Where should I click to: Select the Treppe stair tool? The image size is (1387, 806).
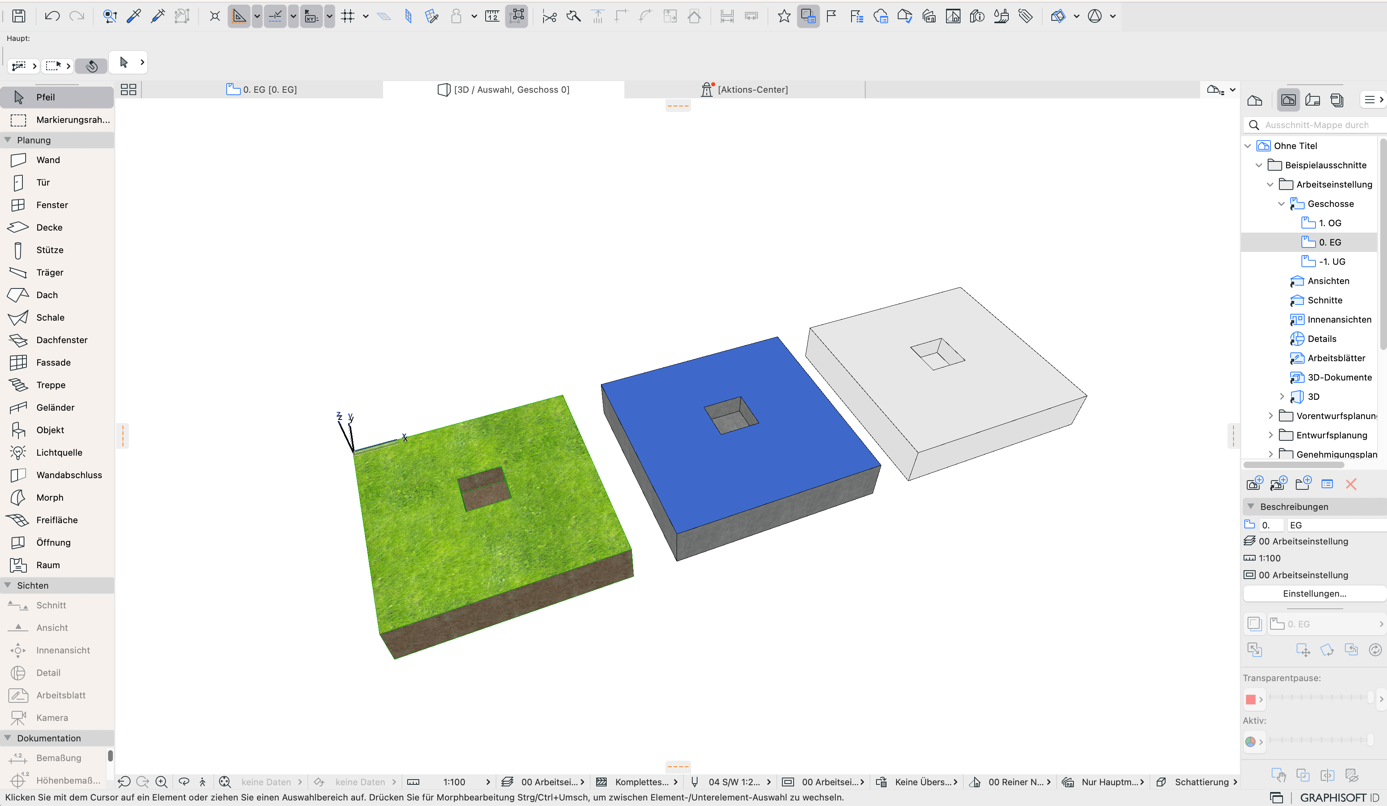click(x=57, y=385)
